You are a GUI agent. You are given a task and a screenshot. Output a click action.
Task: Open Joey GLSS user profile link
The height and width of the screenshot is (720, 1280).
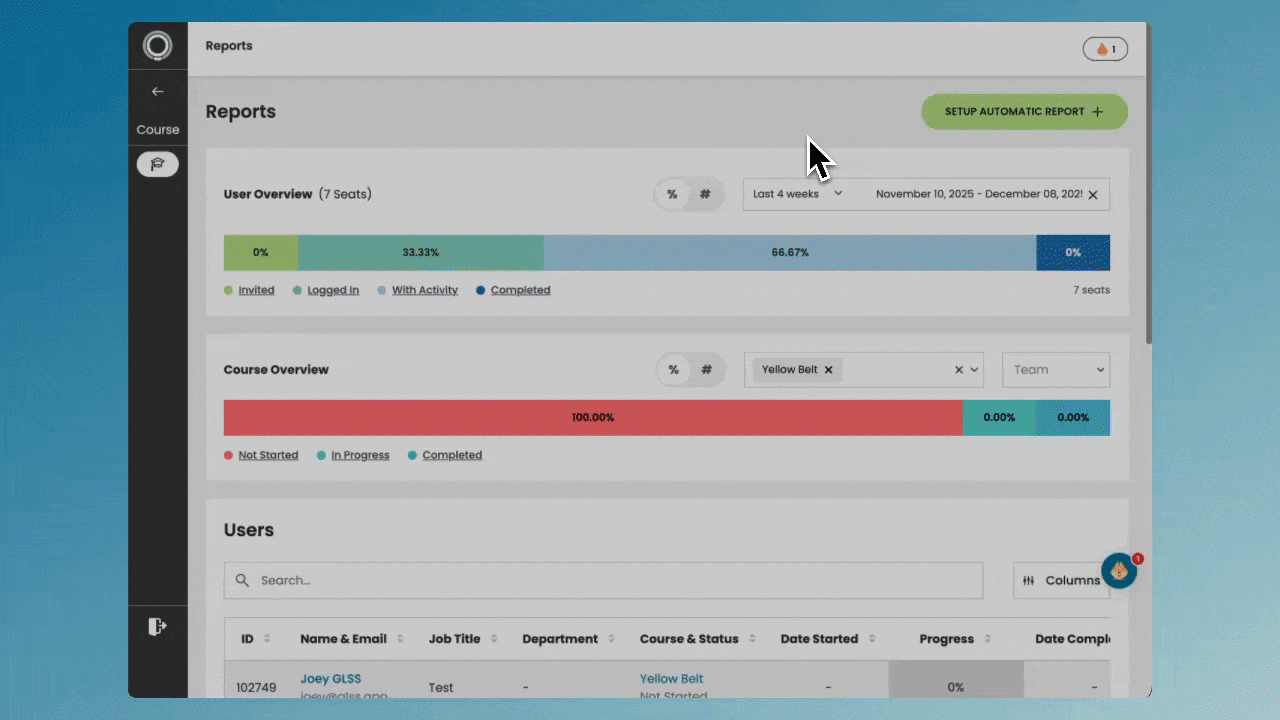pos(331,679)
